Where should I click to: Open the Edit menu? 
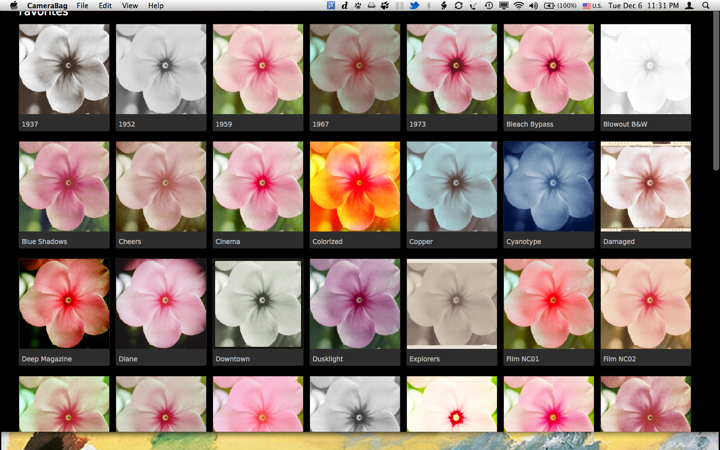(x=105, y=6)
